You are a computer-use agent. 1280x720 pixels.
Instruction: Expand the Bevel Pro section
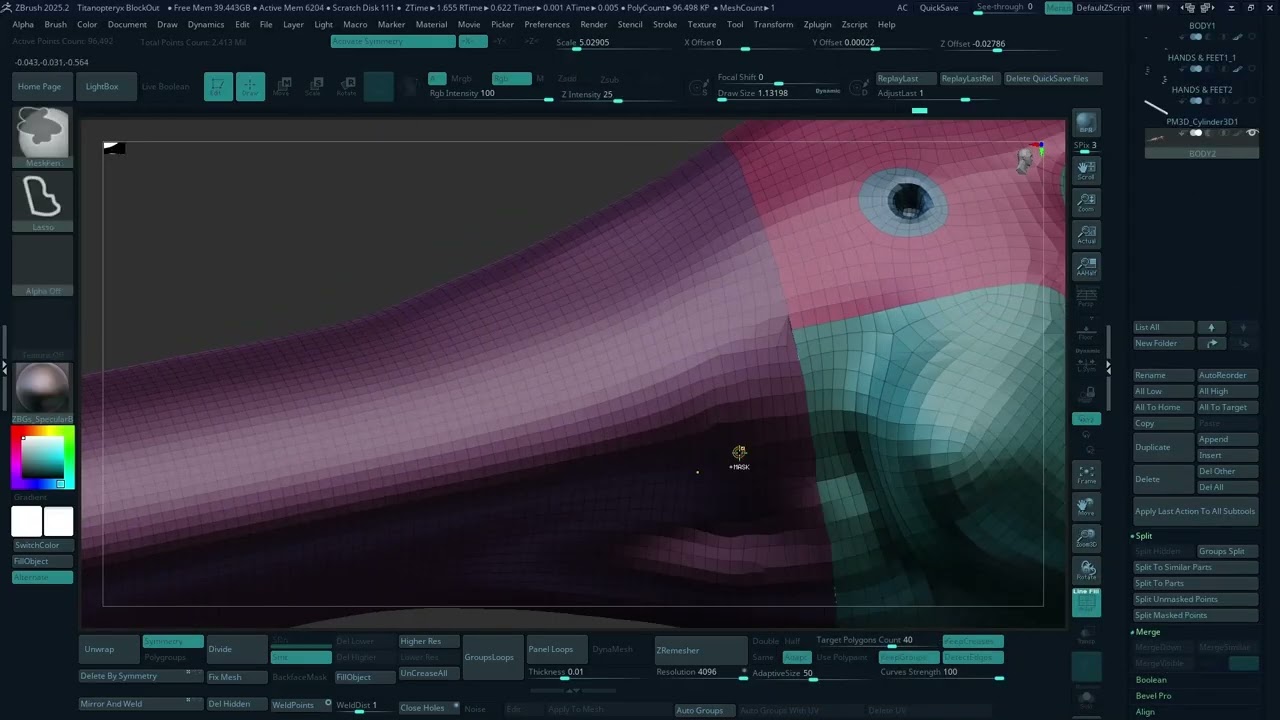(x=1153, y=695)
